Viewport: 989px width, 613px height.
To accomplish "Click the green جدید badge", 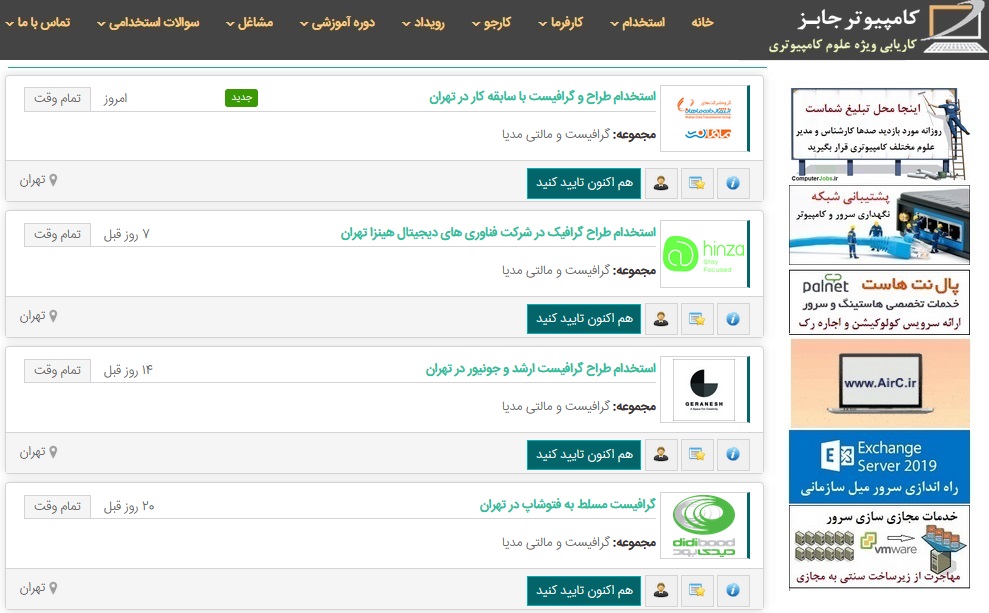I will coord(242,98).
